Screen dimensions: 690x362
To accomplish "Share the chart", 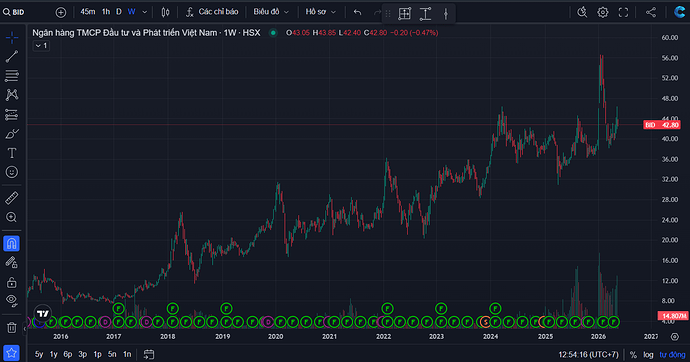I will tap(651, 12).
